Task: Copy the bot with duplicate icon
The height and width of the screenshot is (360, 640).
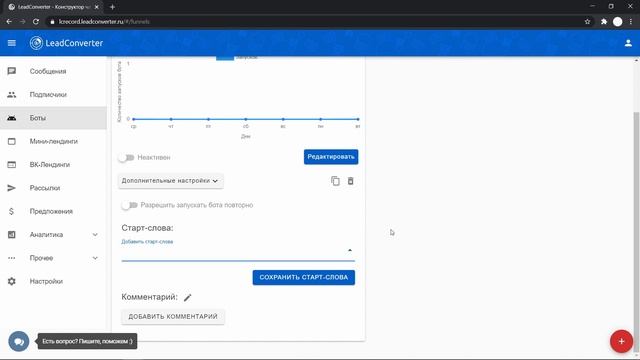Action: pyautogui.click(x=335, y=181)
